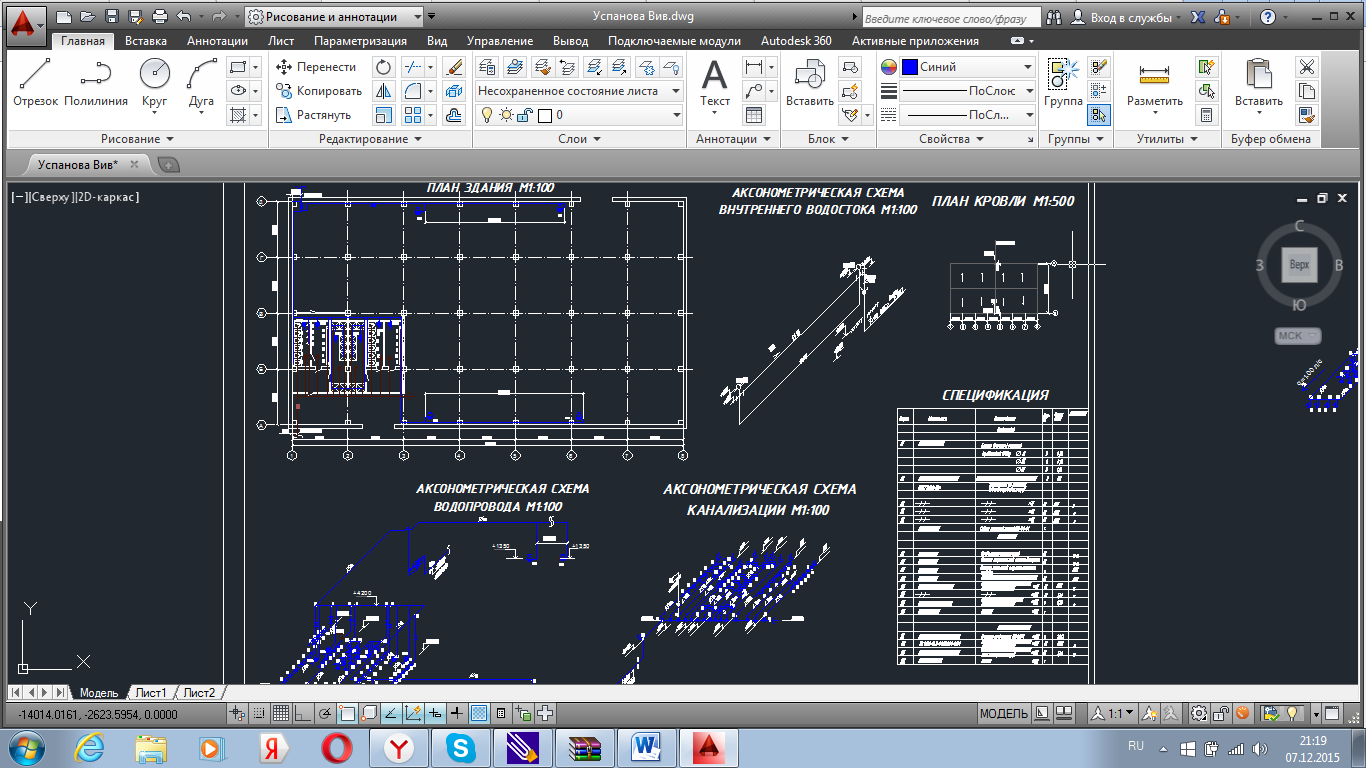Click the Scale tool icon
Viewport: 1366px width, 768px height.
point(384,115)
